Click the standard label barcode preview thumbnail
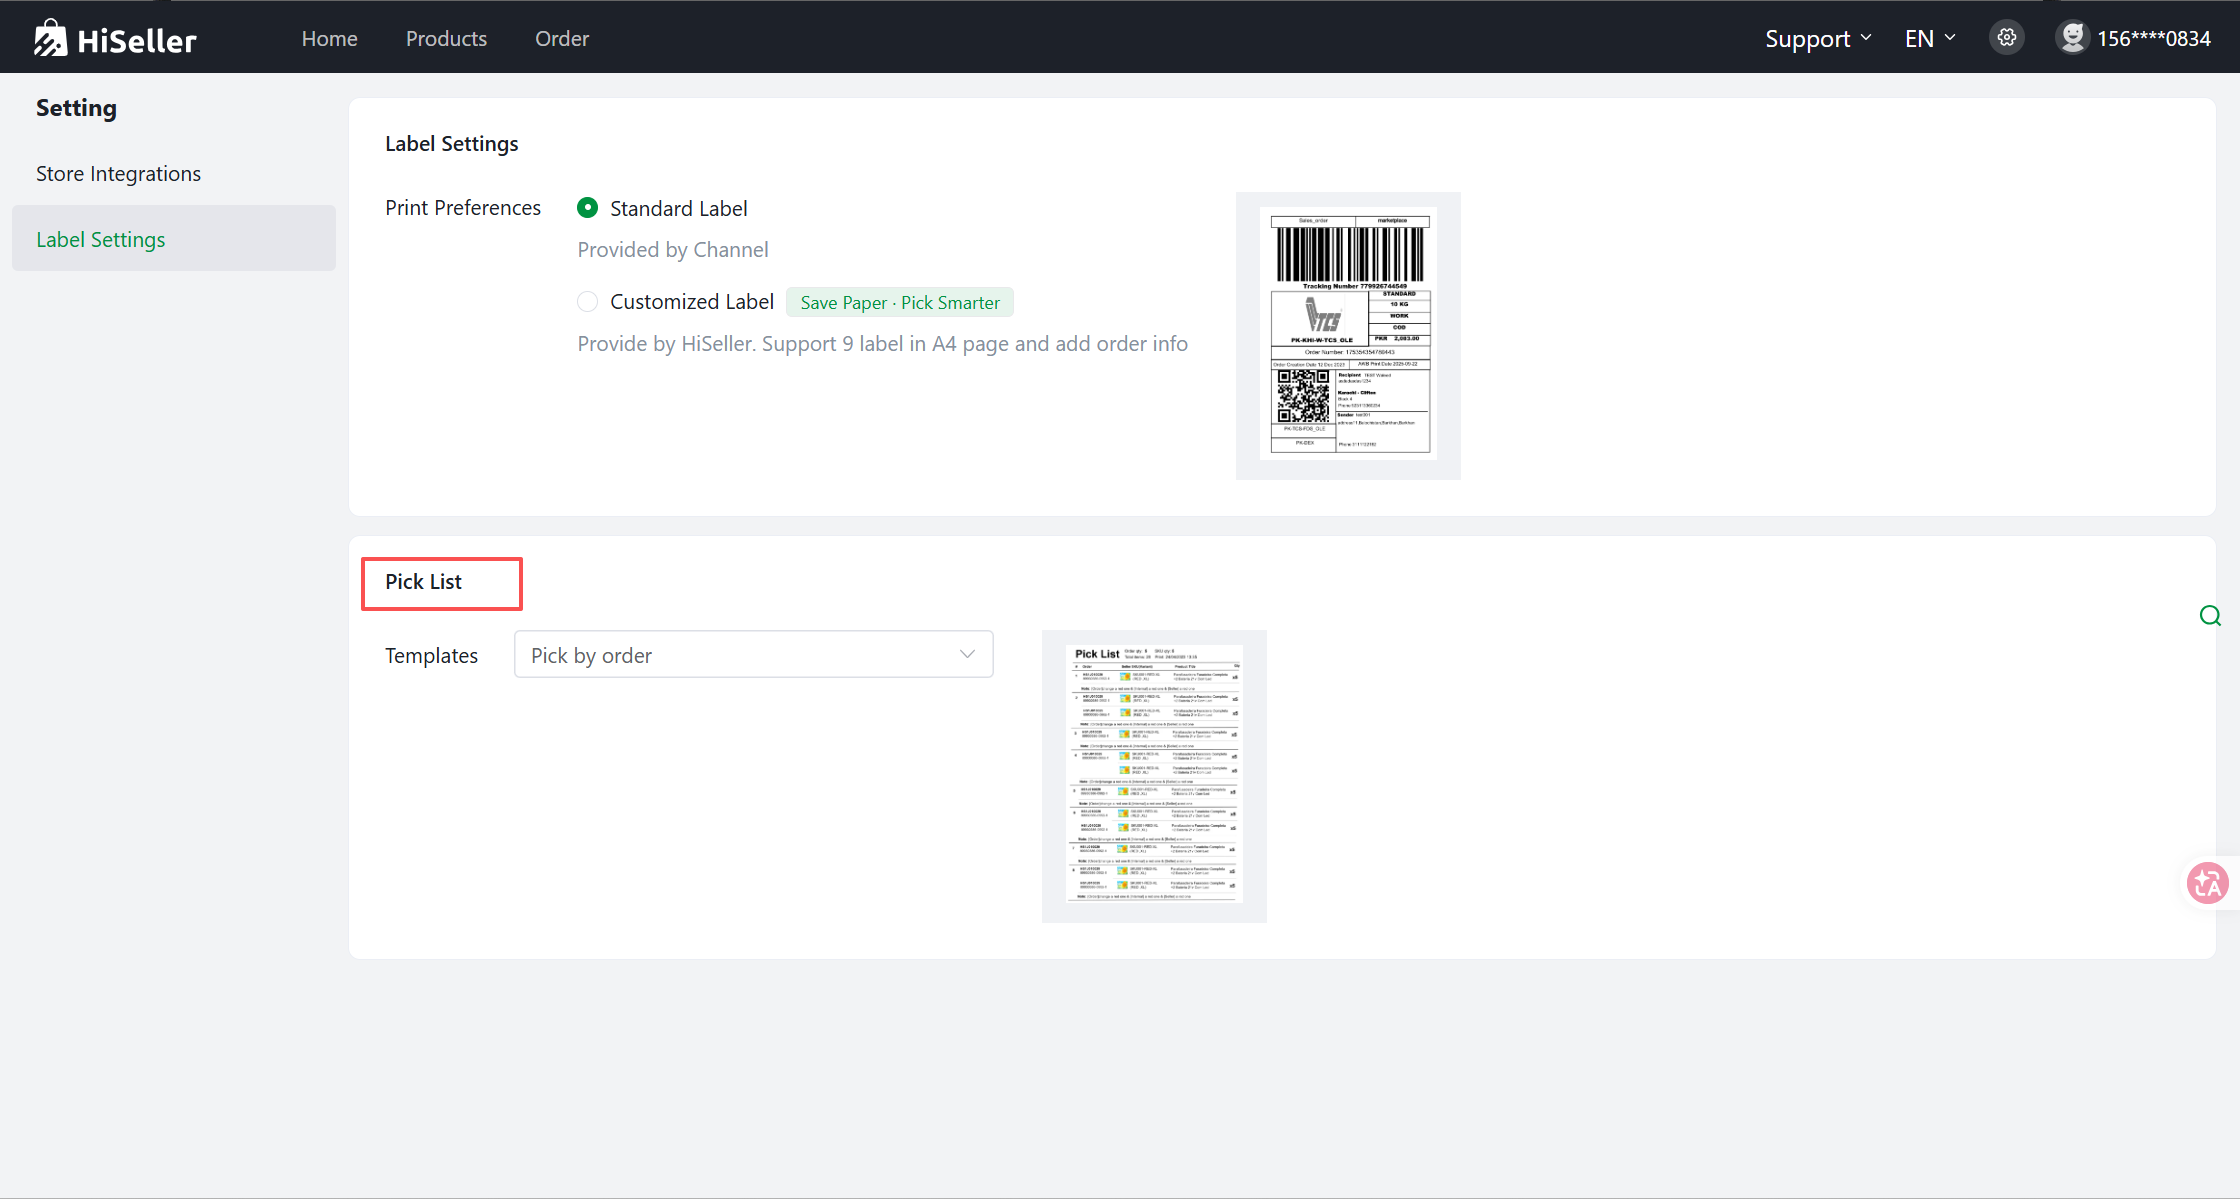The height and width of the screenshot is (1199, 2240). click(1348, 335)
